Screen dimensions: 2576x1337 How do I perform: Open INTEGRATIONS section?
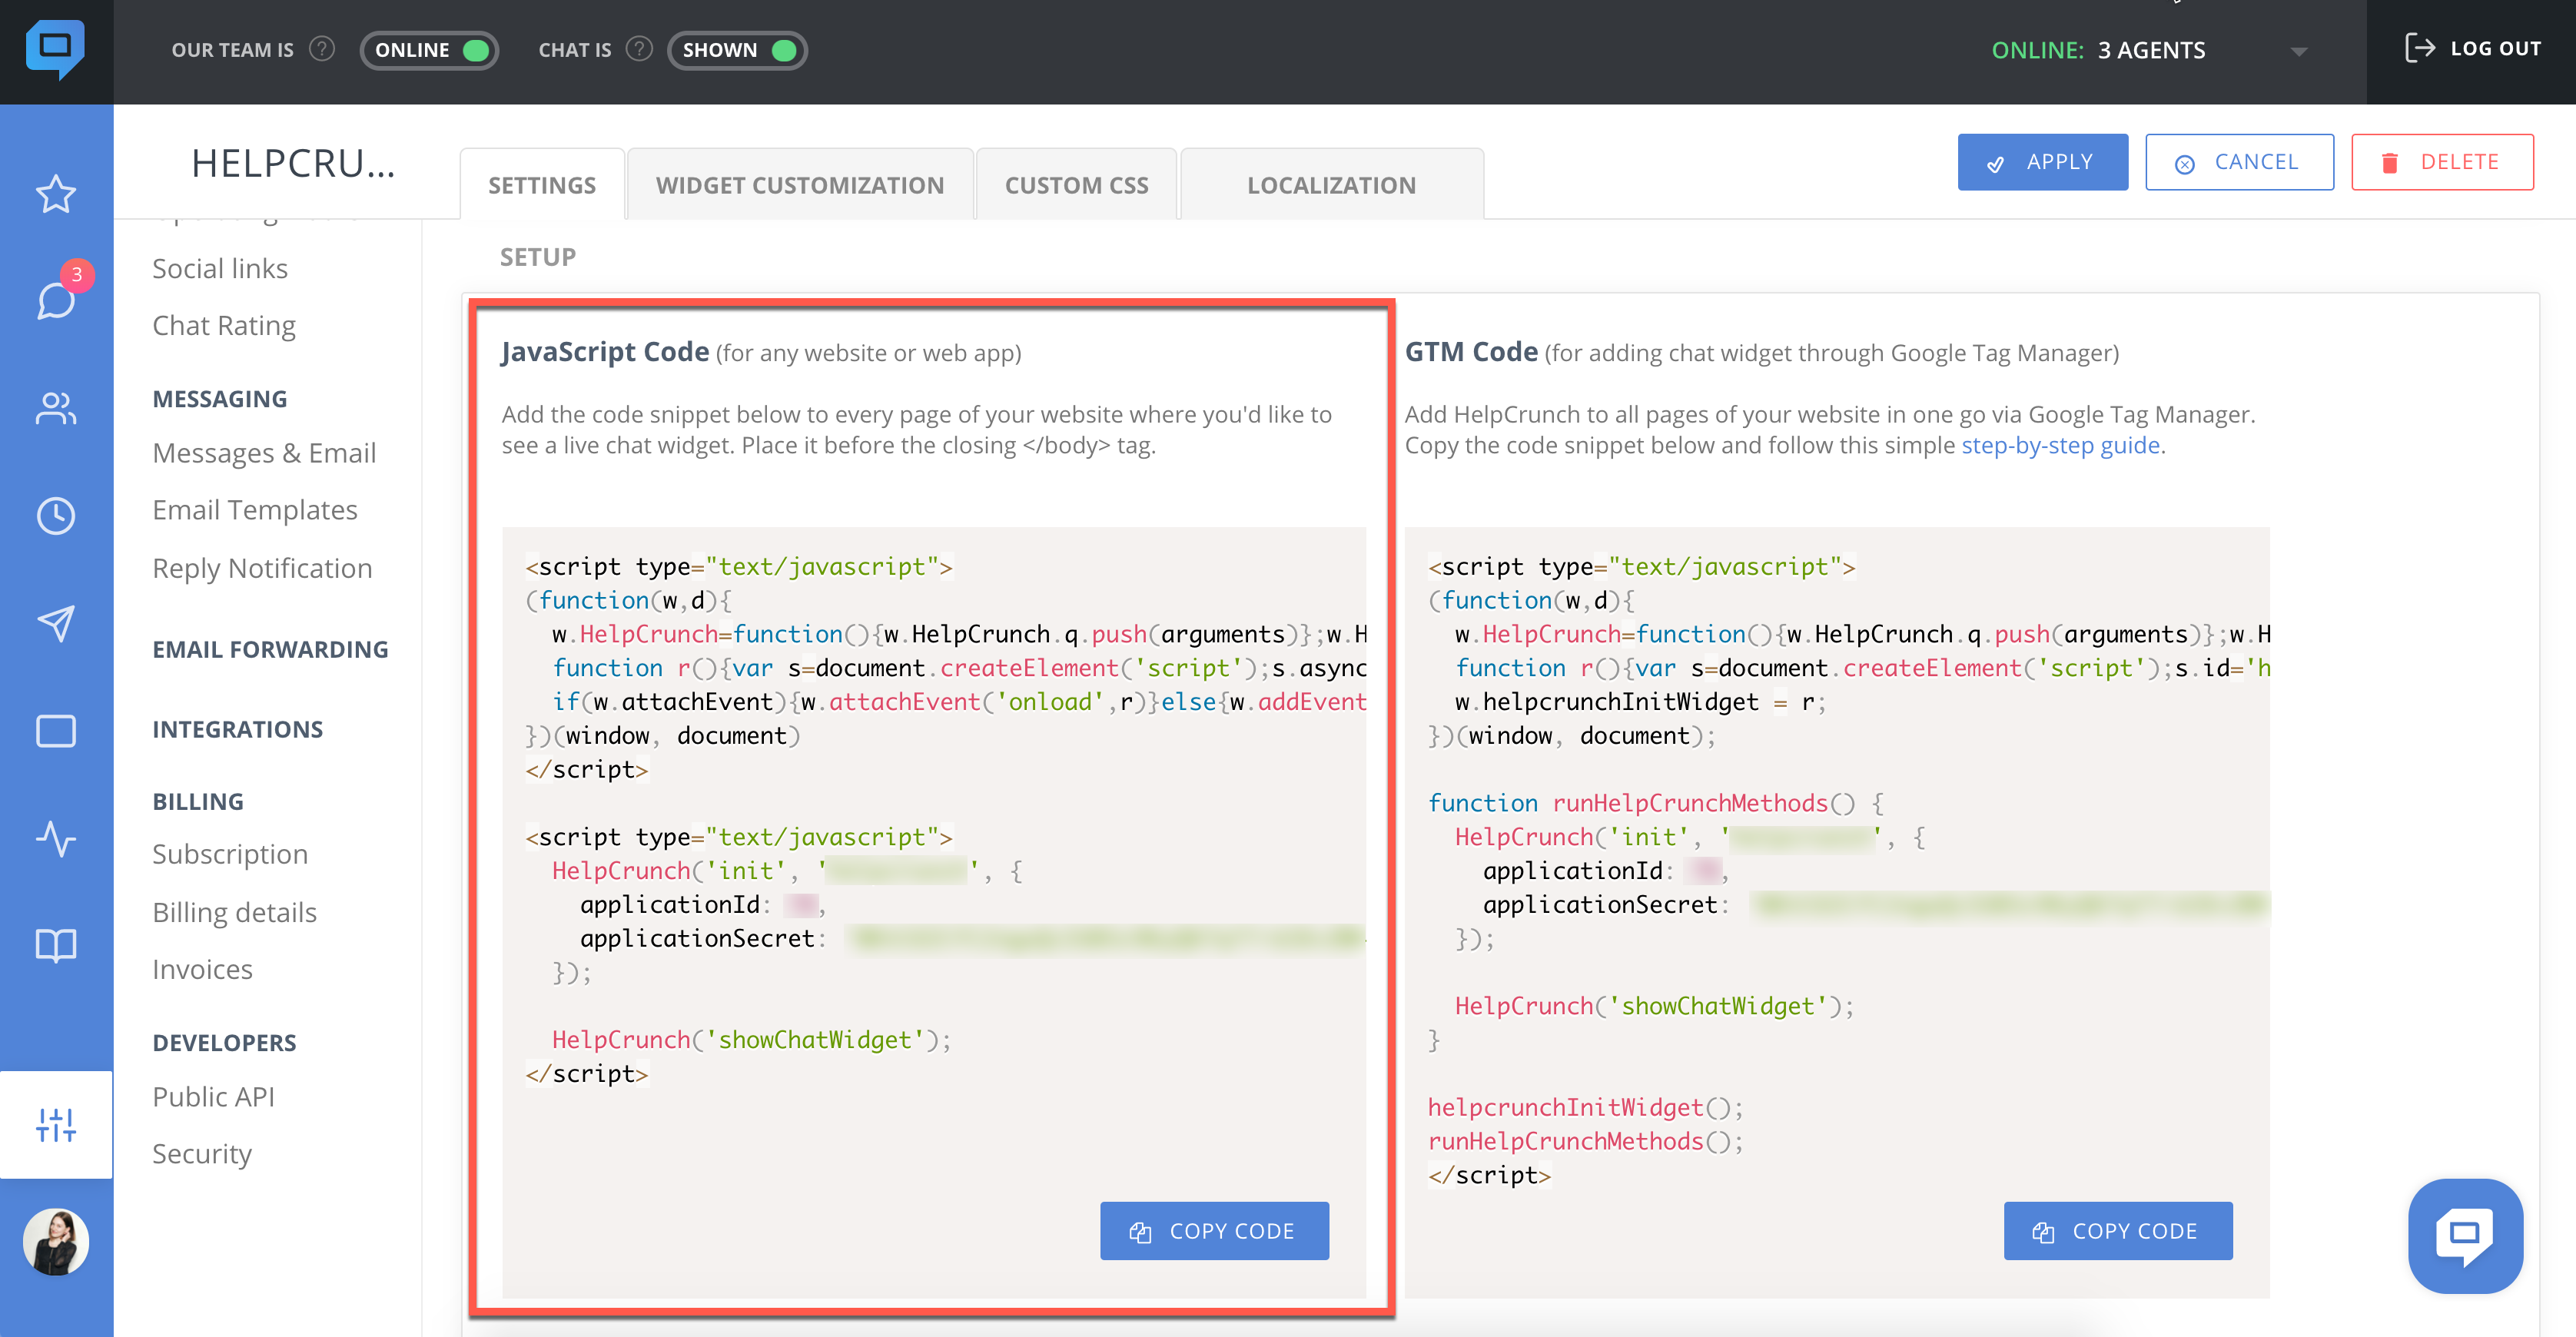click(x=238, y=729)
